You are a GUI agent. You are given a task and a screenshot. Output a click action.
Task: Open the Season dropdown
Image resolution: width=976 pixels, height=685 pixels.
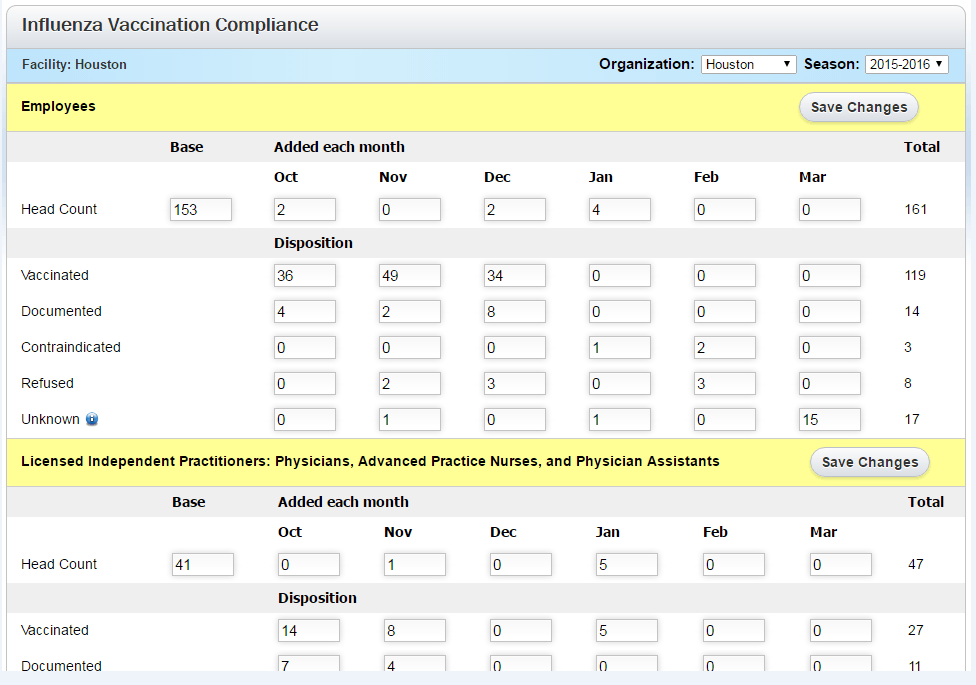(x=906, y=64)
